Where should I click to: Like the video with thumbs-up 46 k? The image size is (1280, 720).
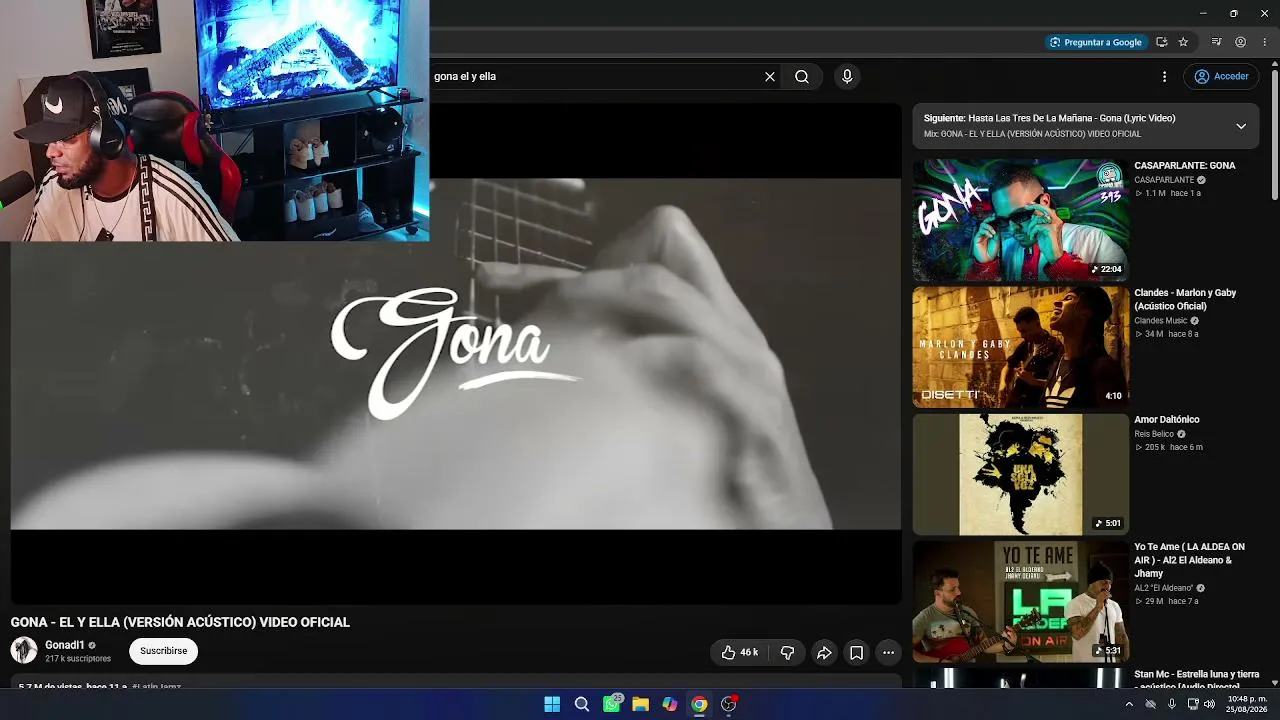pos(739,653)
